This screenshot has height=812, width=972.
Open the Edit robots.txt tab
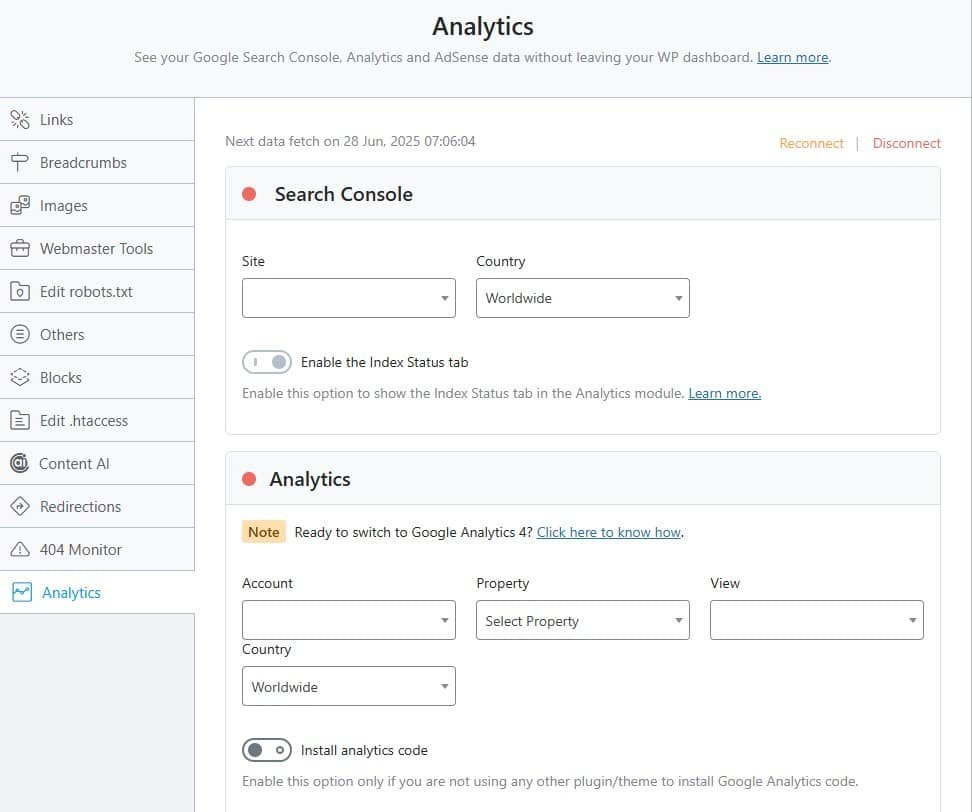tap(97, 291)
